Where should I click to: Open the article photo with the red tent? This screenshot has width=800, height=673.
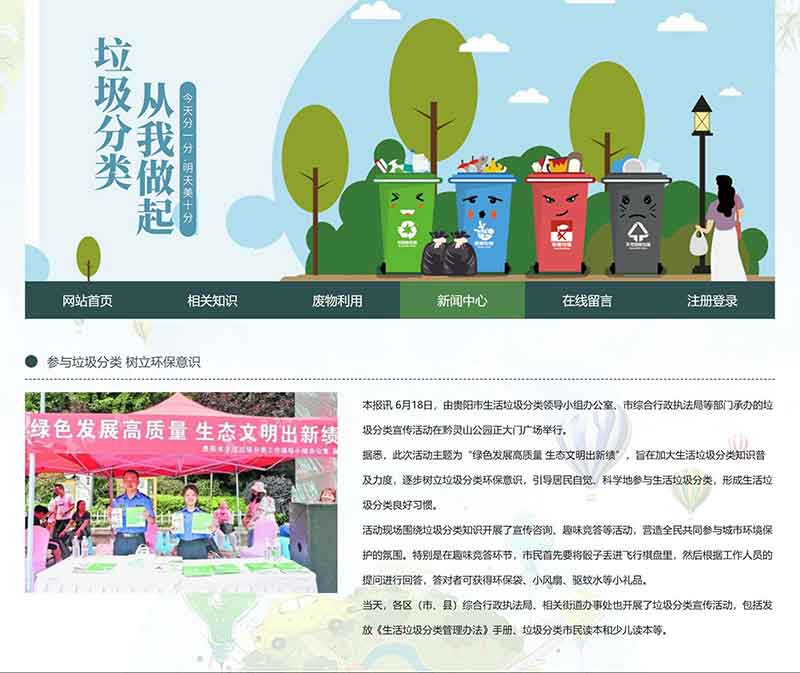point(181,492)
